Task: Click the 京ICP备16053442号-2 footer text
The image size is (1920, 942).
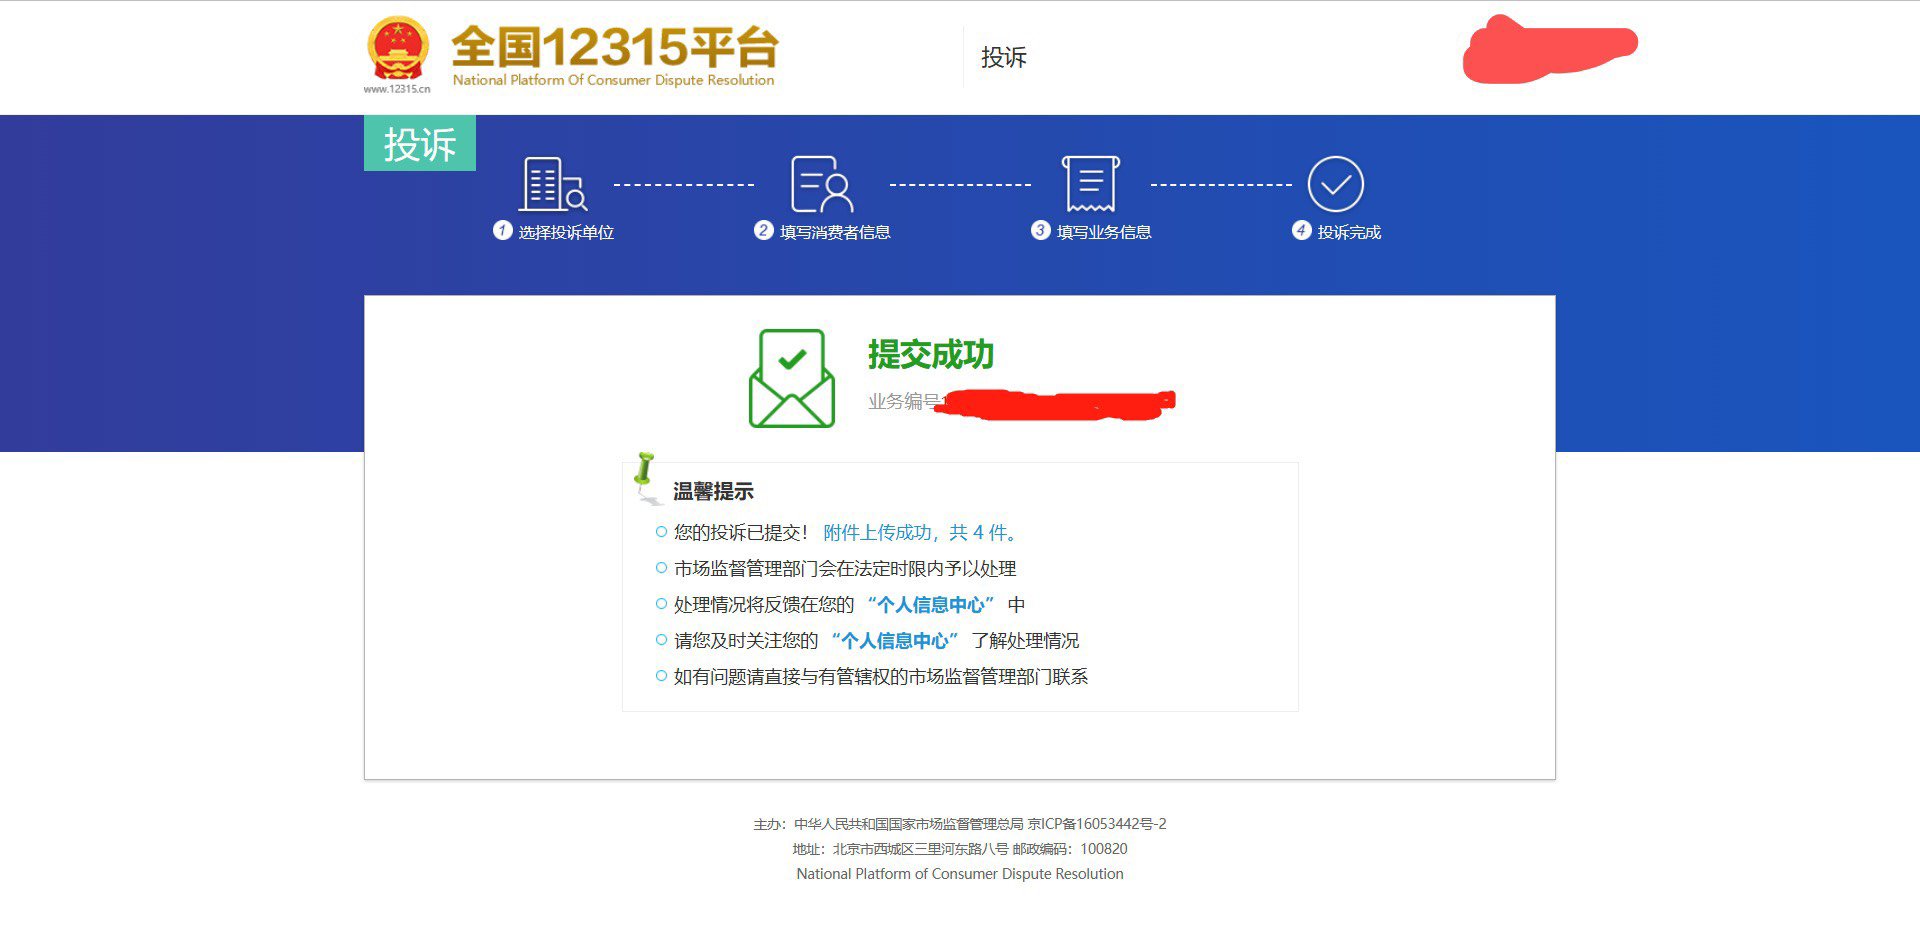Action: [1097, 824]
